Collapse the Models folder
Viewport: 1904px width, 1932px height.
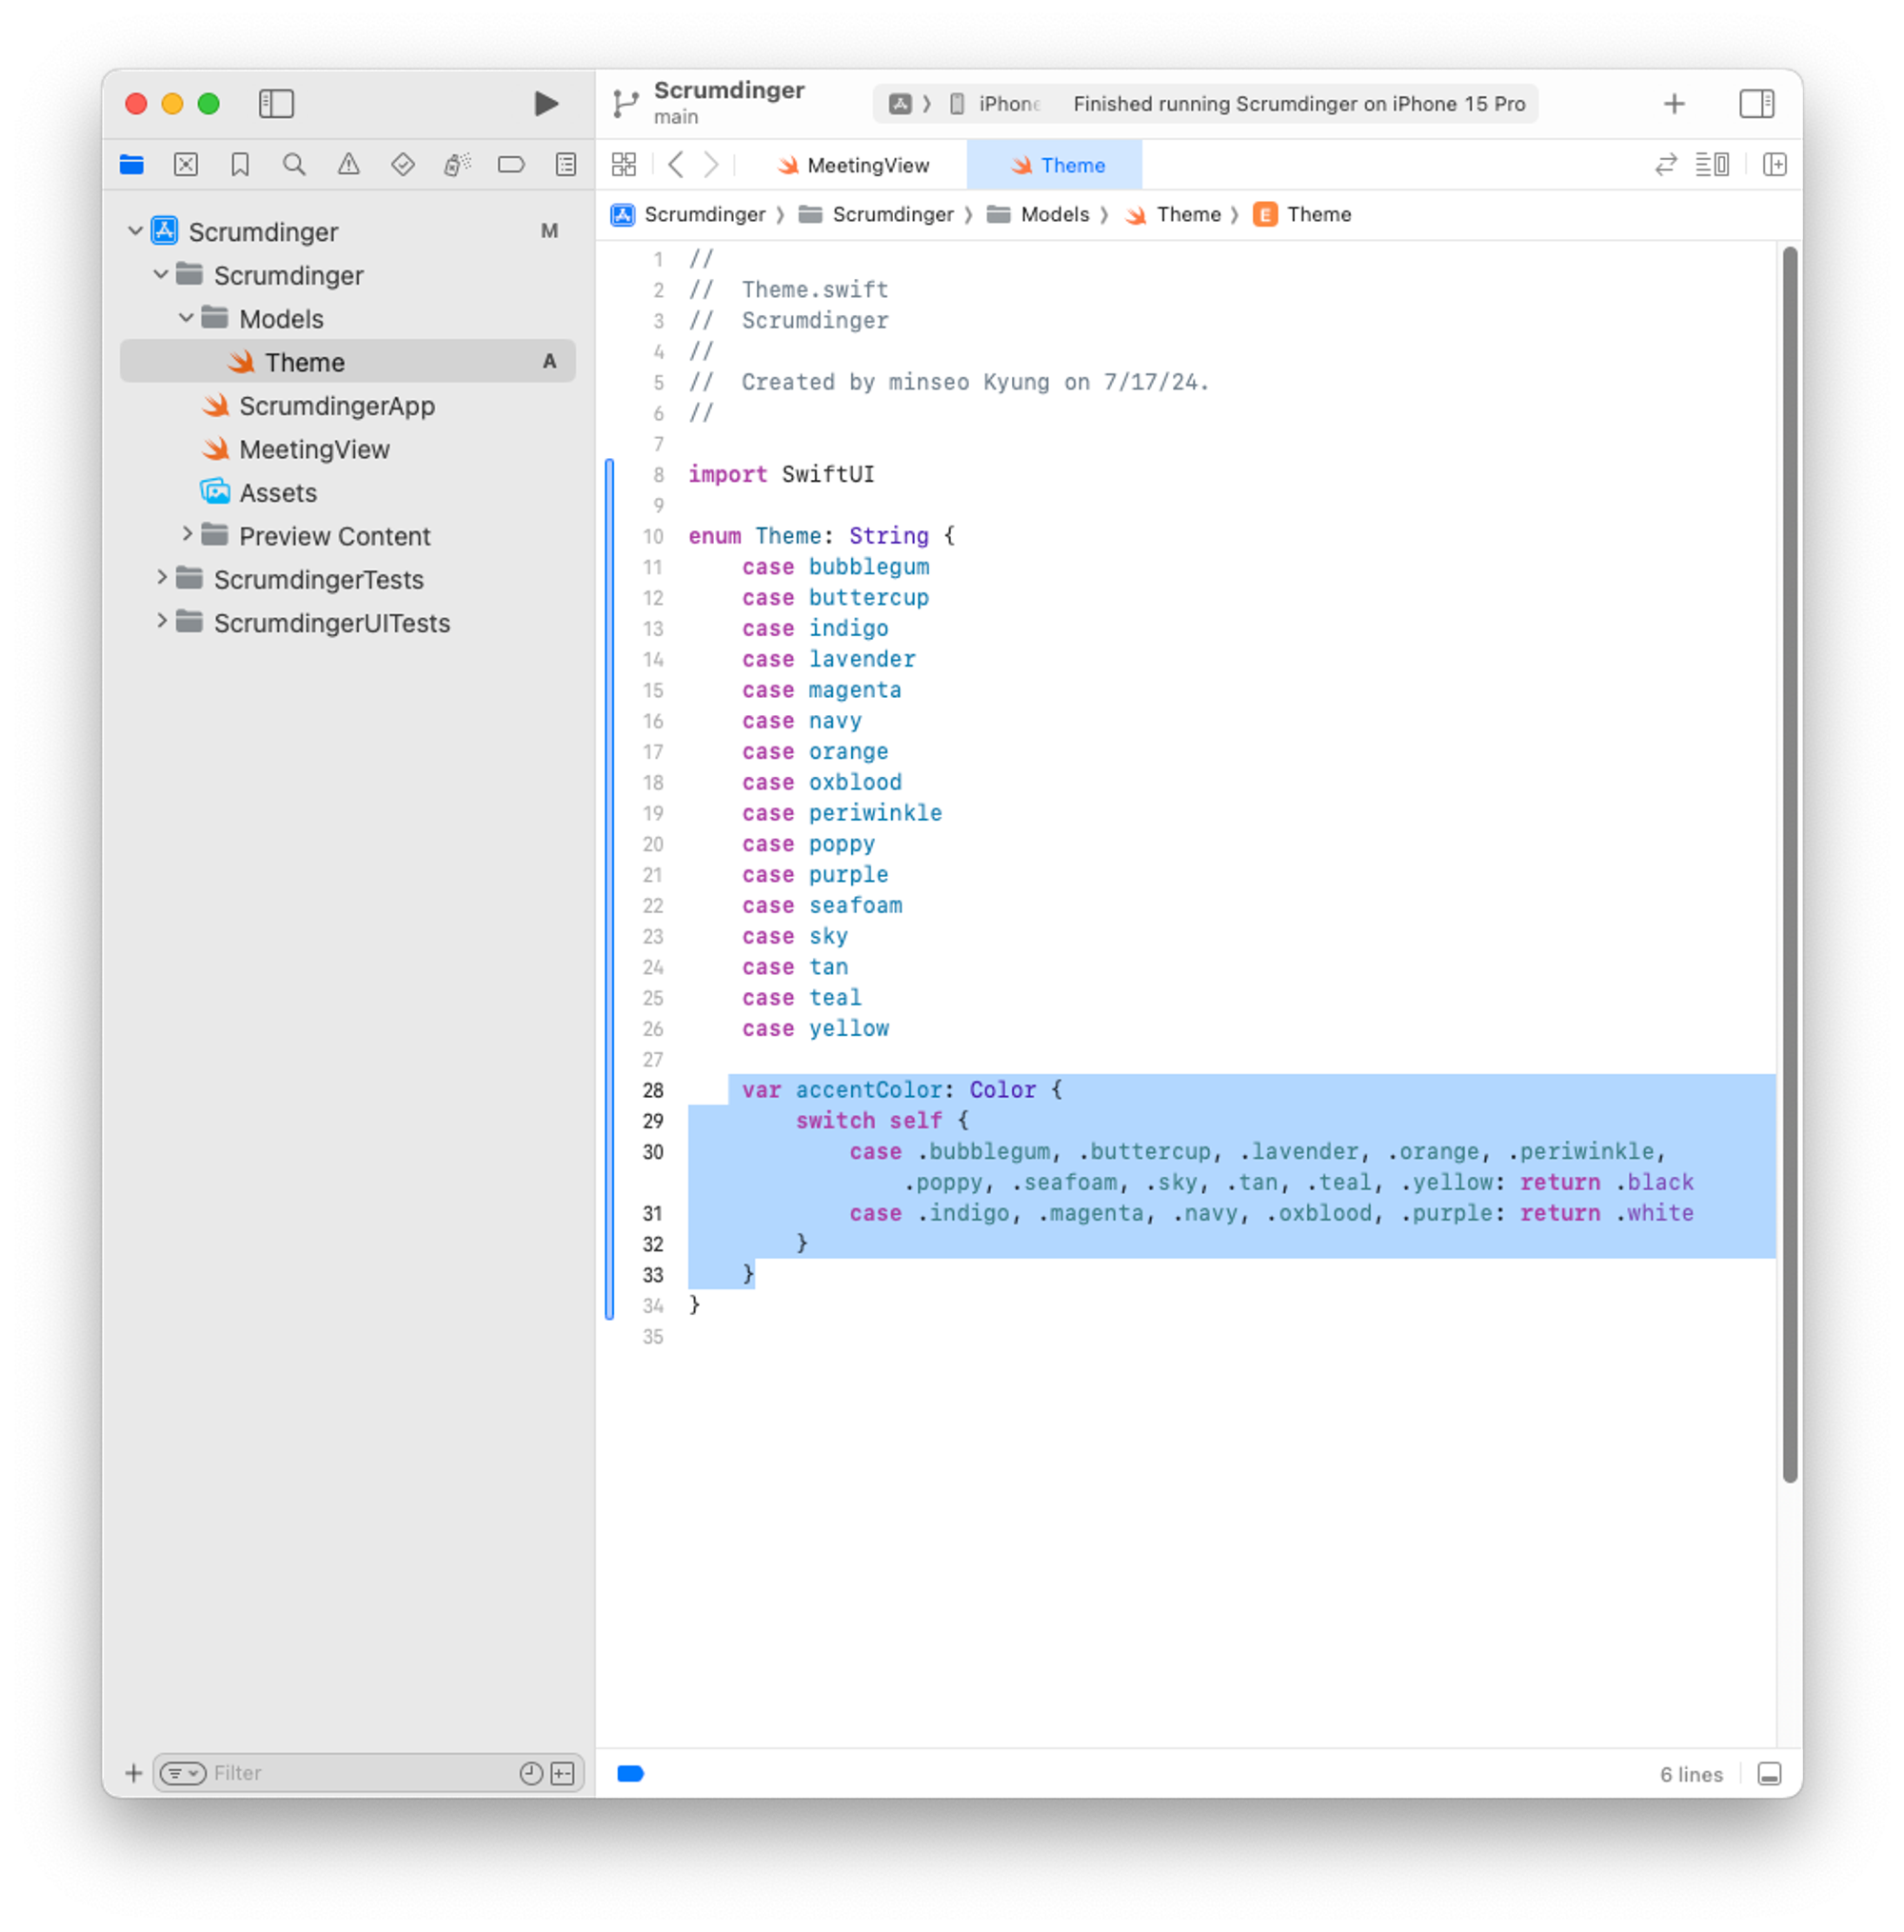click(186, 318)
